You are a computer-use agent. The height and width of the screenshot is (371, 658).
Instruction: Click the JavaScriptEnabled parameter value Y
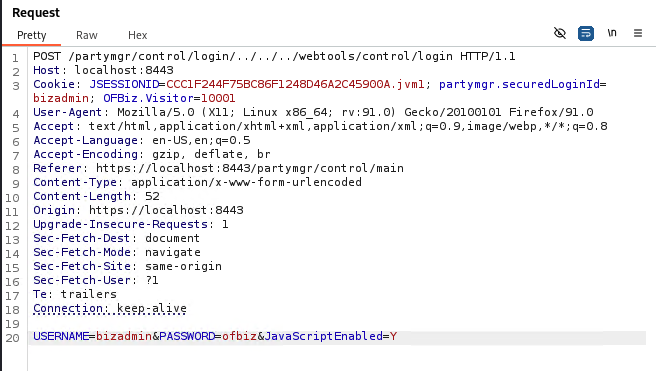click(393, 336)
